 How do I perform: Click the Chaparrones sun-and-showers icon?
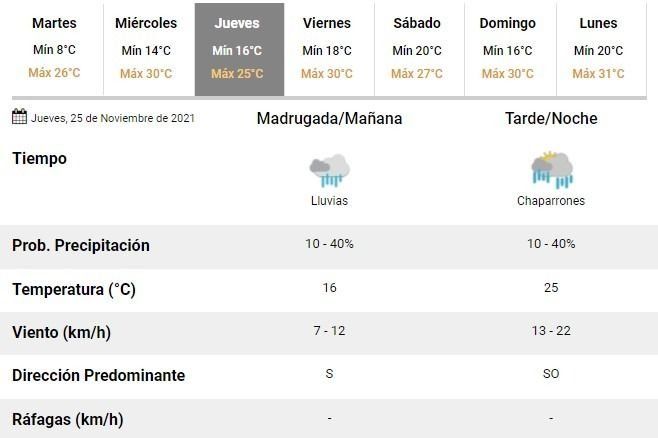click(x=551, y=170)
